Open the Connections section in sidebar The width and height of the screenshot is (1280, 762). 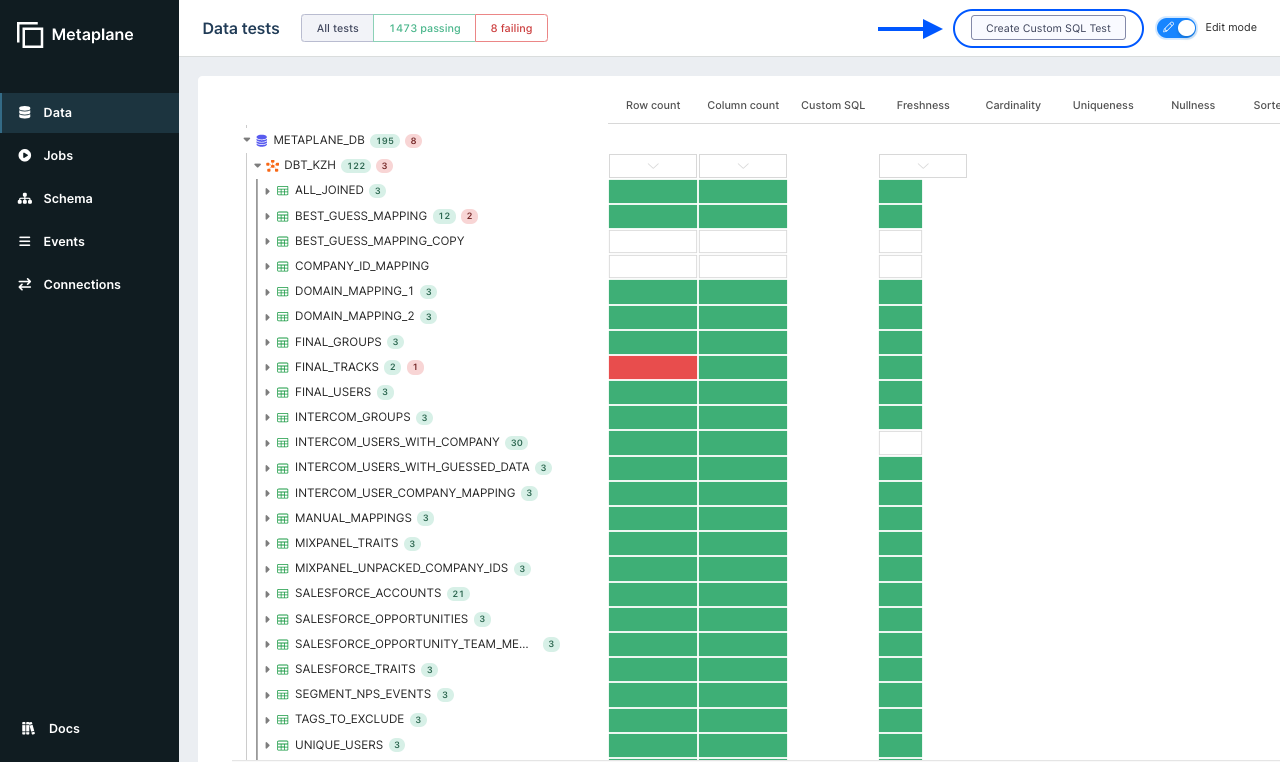pos(89,285)
